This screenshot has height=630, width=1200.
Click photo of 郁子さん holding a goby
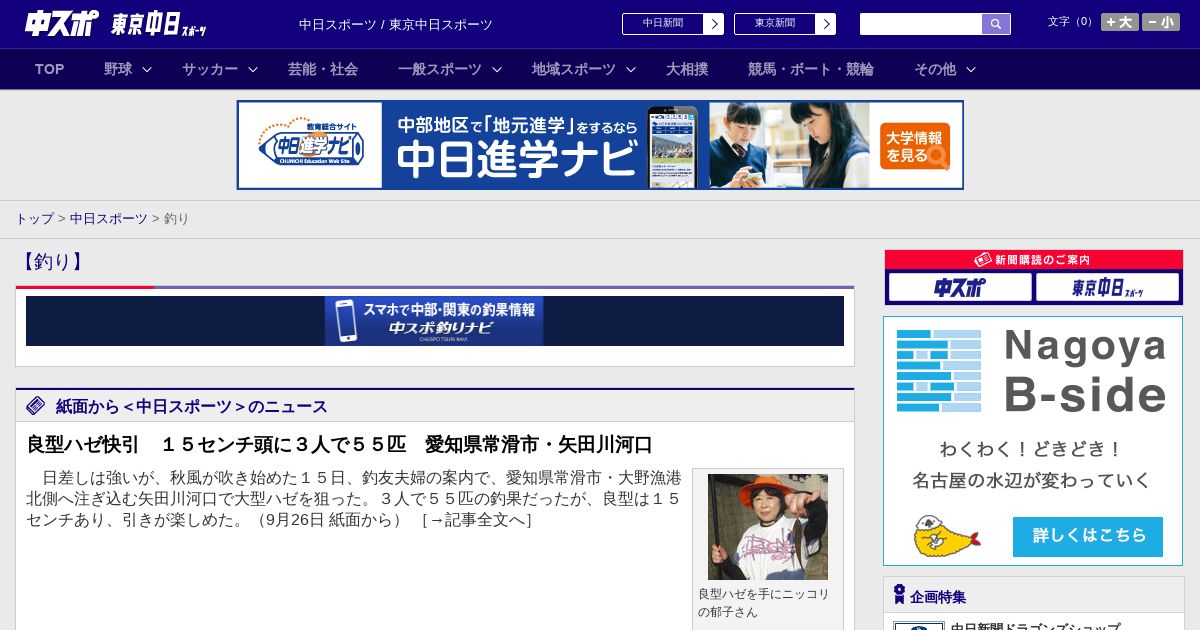click(x=768, y=527)
